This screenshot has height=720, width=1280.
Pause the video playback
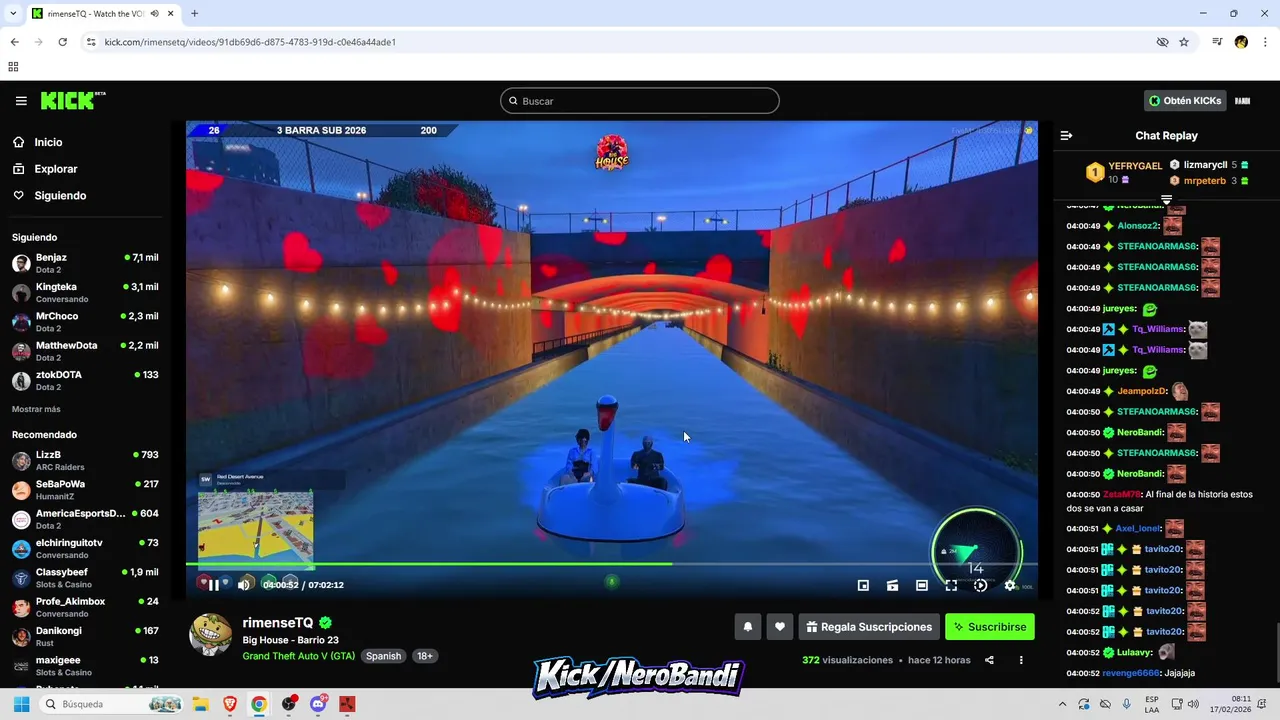point(213,585)
